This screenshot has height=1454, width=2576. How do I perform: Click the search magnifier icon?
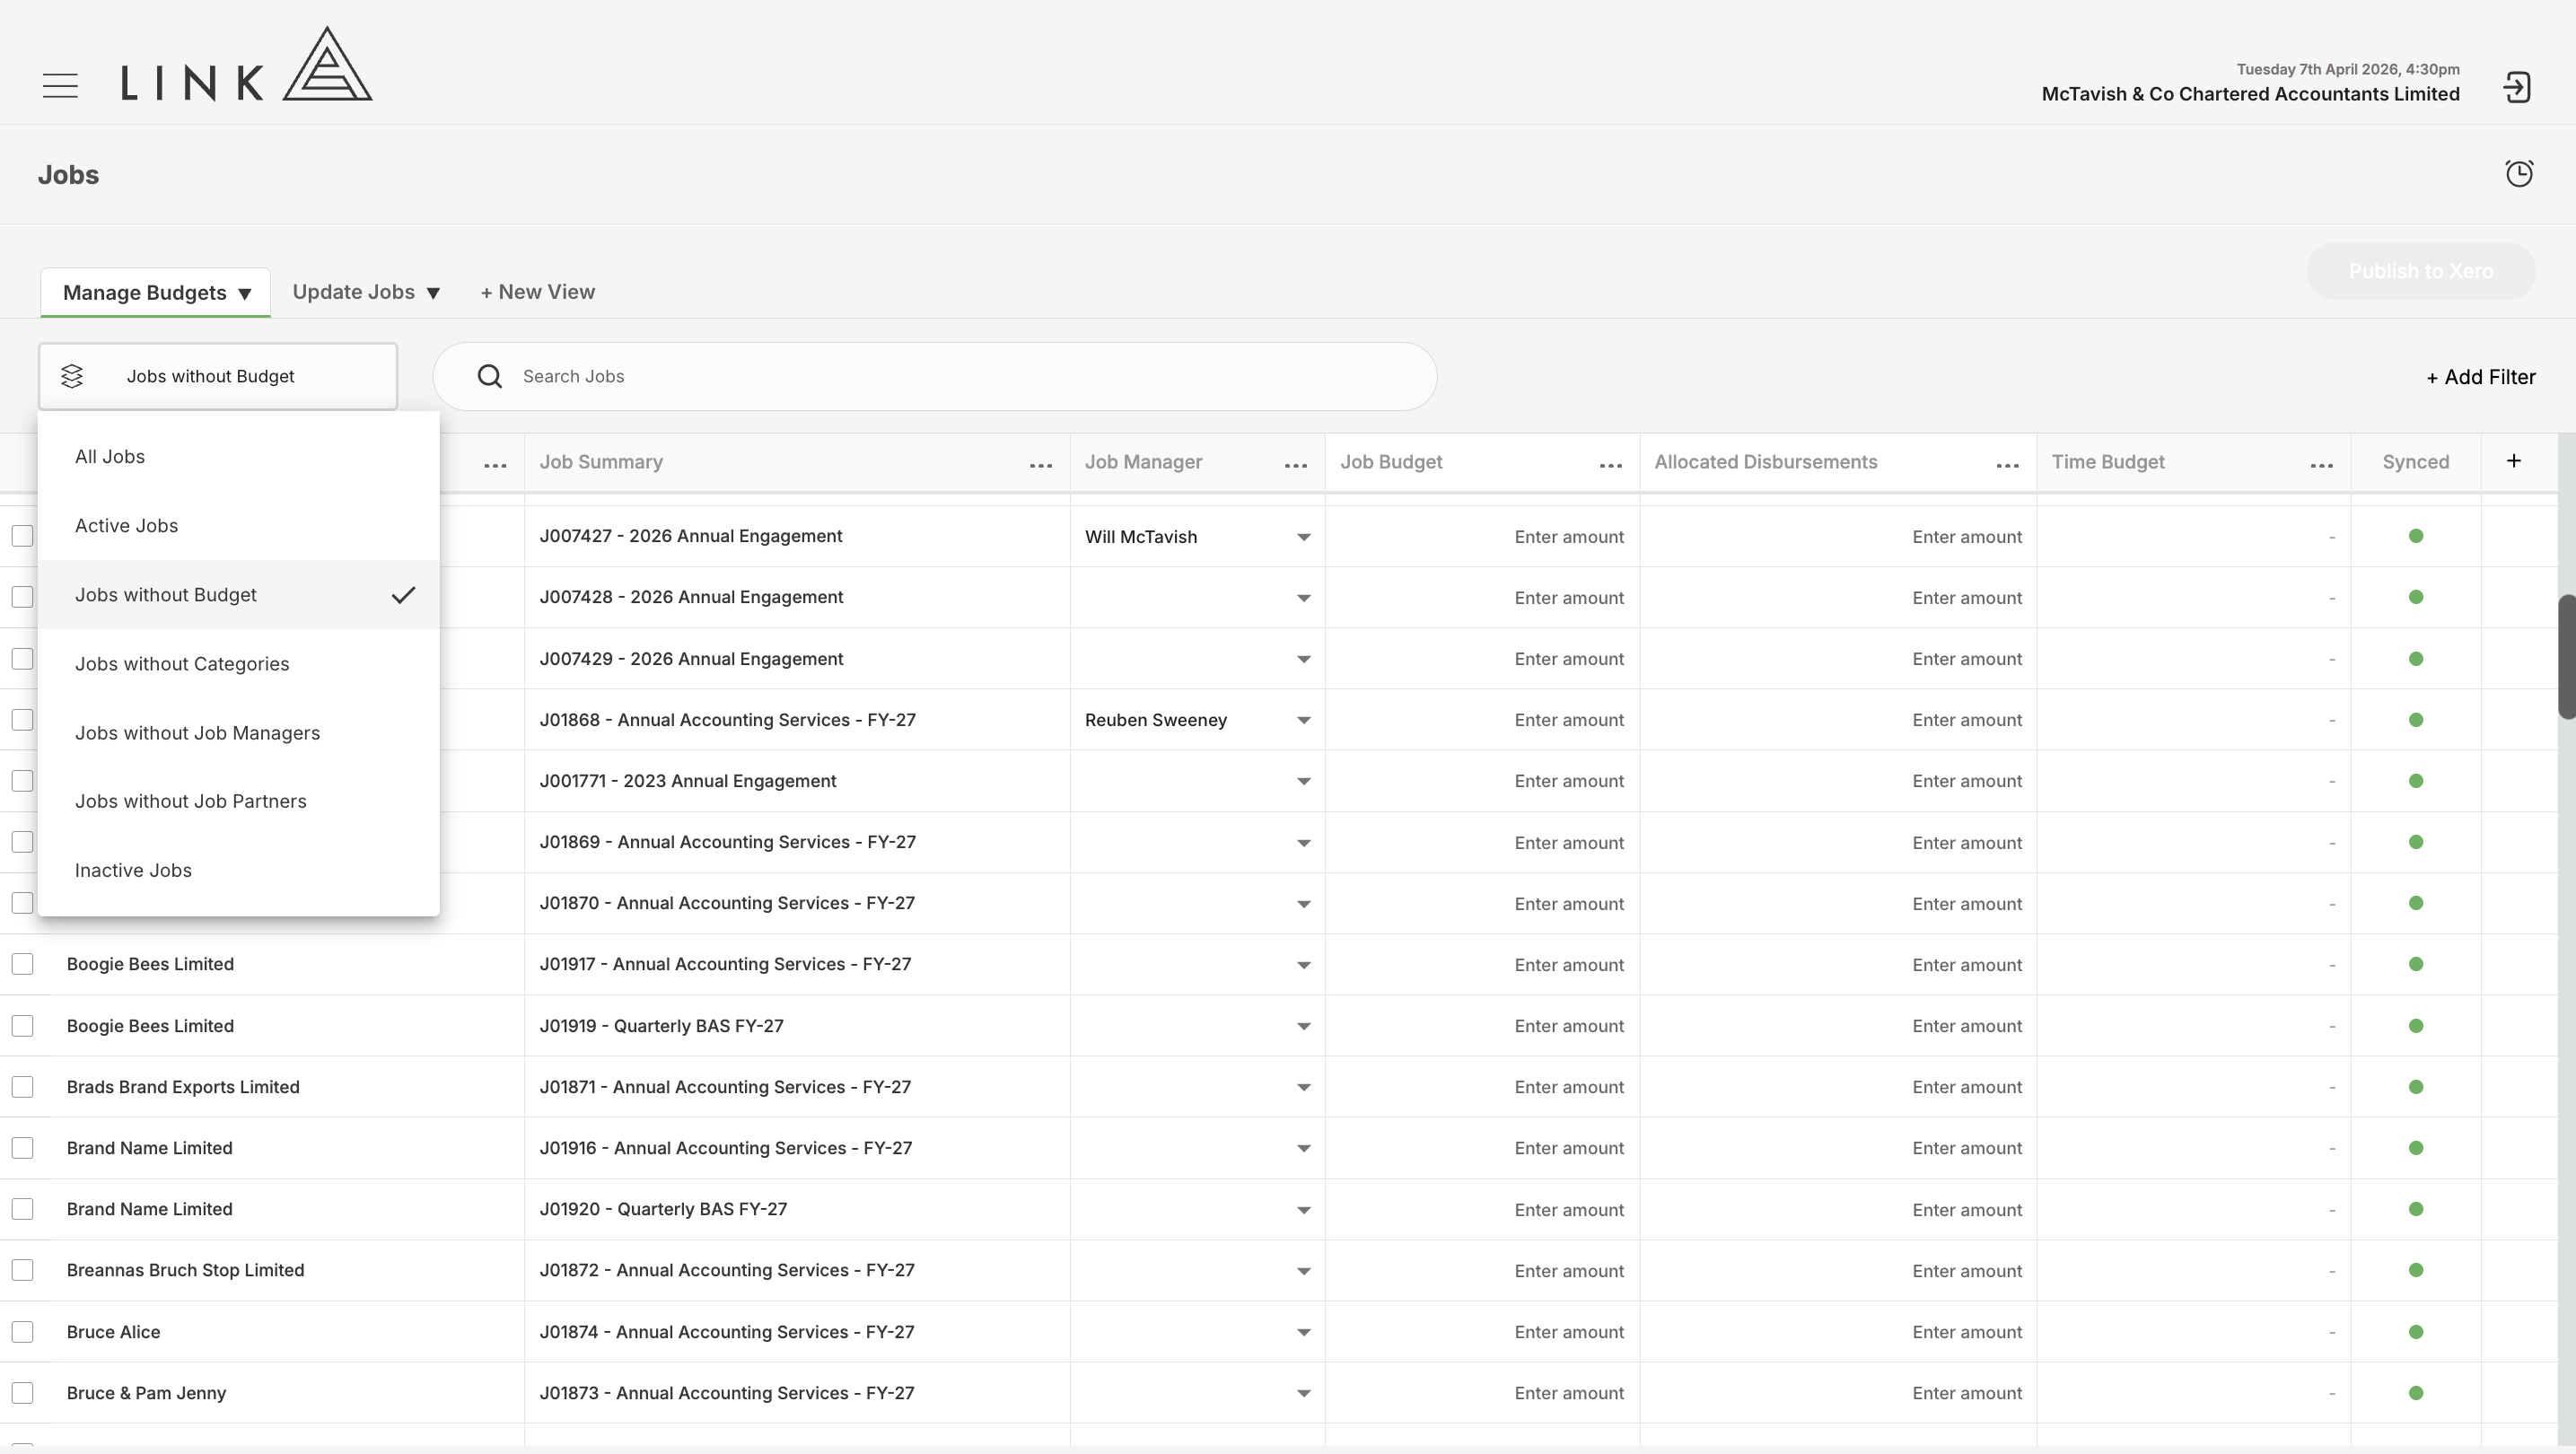(x=490, y=376)
